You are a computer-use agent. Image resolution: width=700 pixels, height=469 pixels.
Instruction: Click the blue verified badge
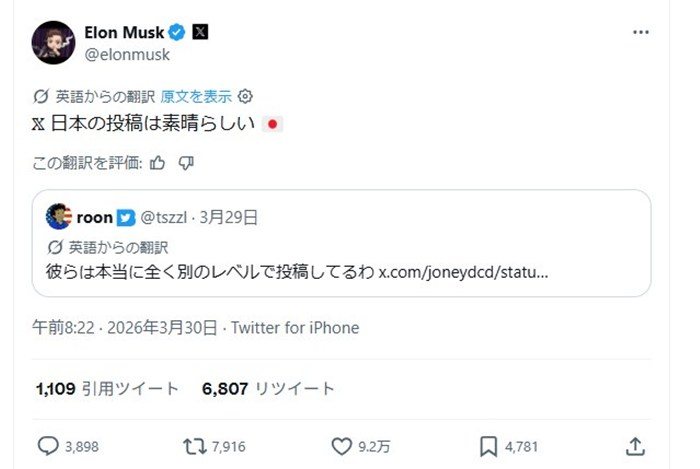177,32
